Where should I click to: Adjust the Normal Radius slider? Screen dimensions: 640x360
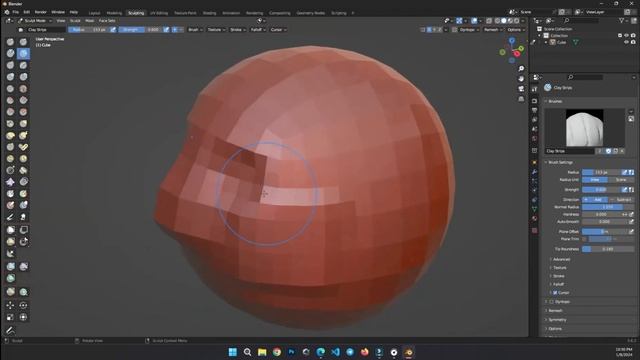click(x=608, y=207)
